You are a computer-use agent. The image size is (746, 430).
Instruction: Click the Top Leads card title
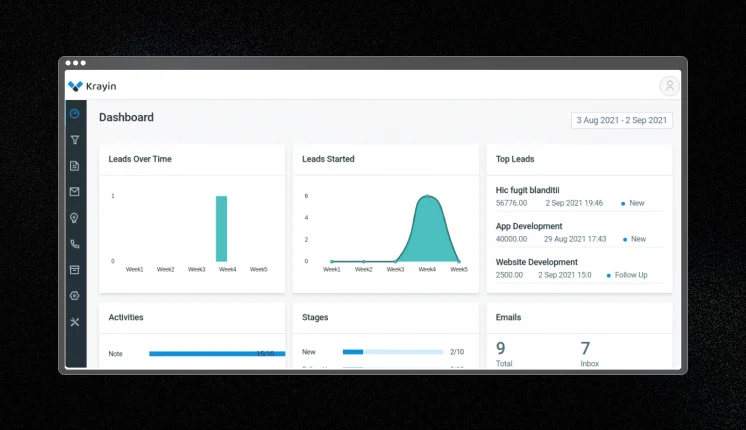[515, 159]
